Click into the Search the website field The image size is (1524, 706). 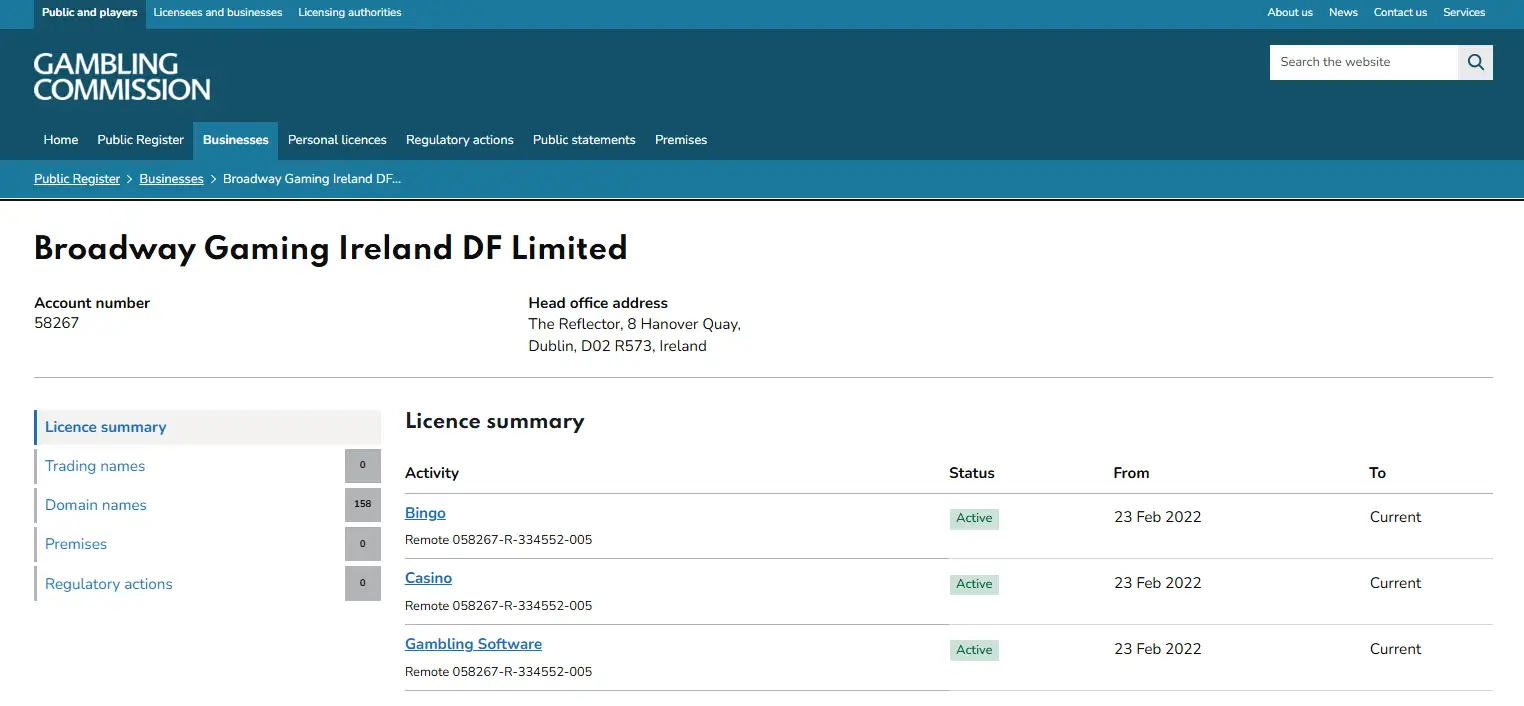click(x=1364, y=62)
